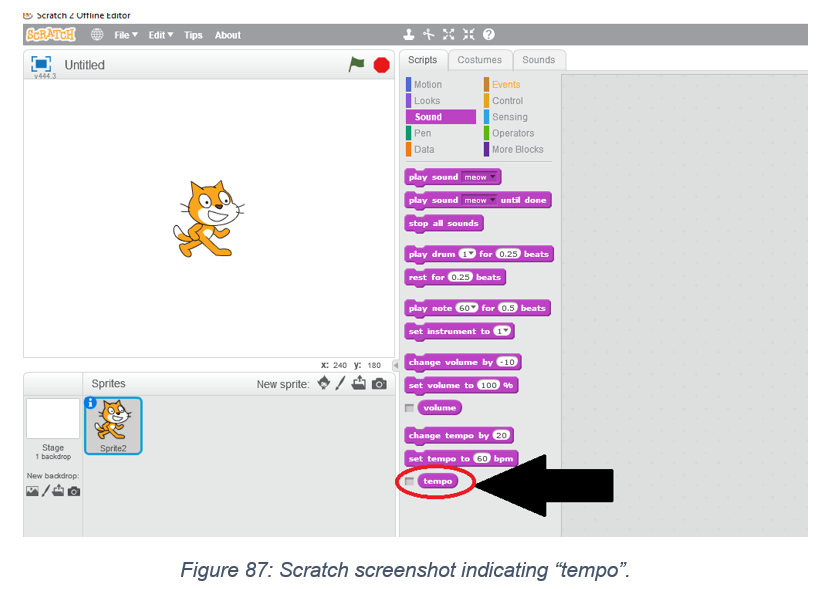830x589 pixels.
Task: Switch to the Sounds tab
Action: point(538,60)
